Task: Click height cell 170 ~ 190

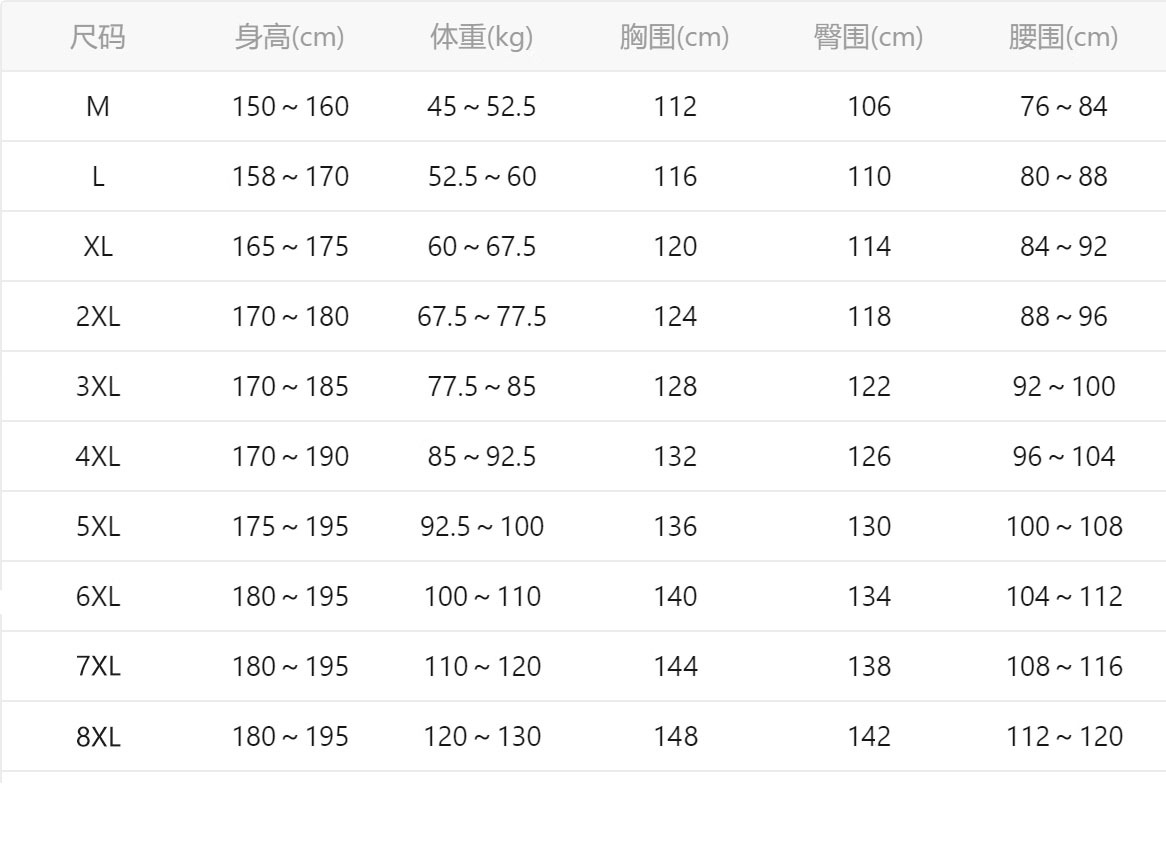Action: 290,457
